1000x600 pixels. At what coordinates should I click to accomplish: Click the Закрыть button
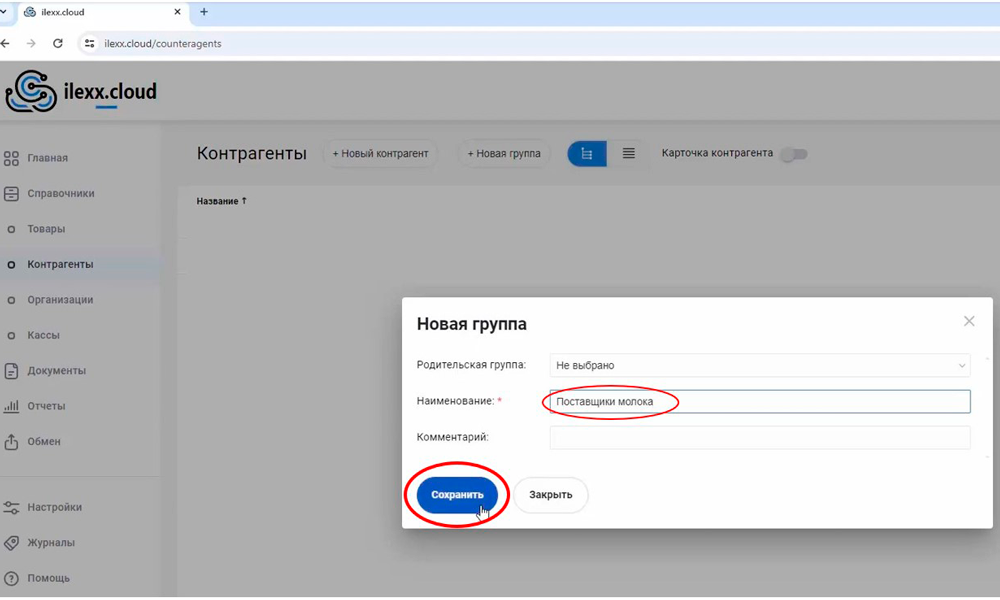[551, 495]
